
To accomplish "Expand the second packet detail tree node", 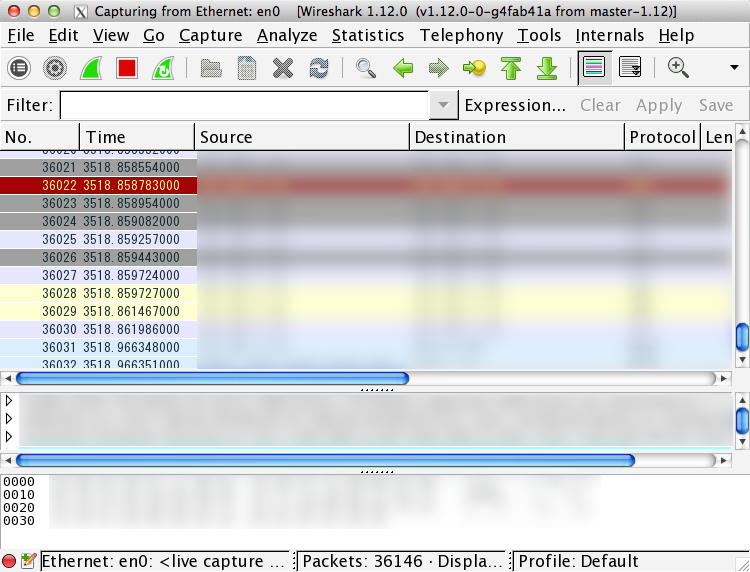I will tap(9, 418).
